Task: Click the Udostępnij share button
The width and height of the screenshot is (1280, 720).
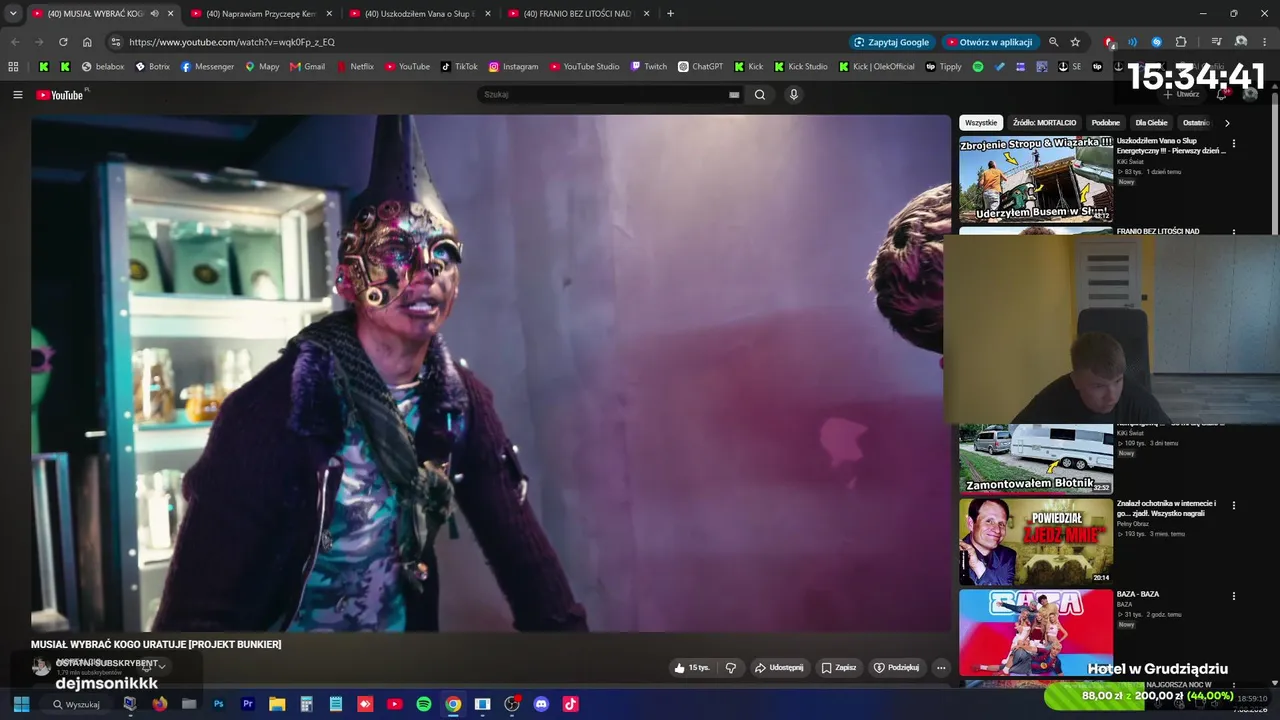Action: [x=779, y=668]
